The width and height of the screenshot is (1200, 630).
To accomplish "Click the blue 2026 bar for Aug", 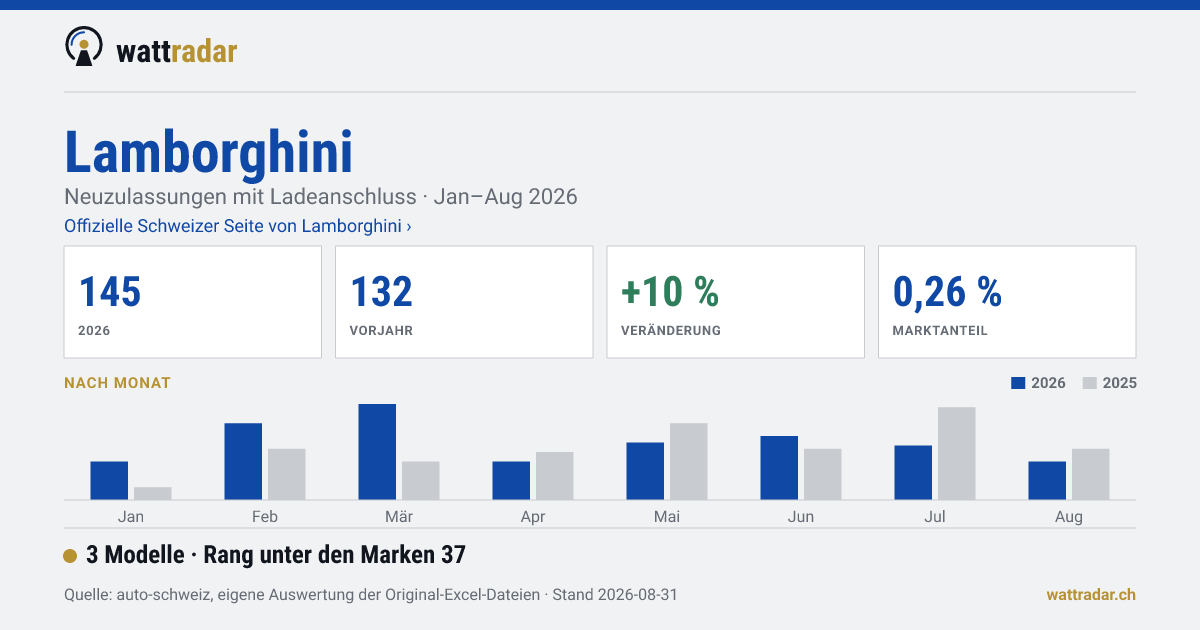I will pyautogui.click(x=1047, y=481).
